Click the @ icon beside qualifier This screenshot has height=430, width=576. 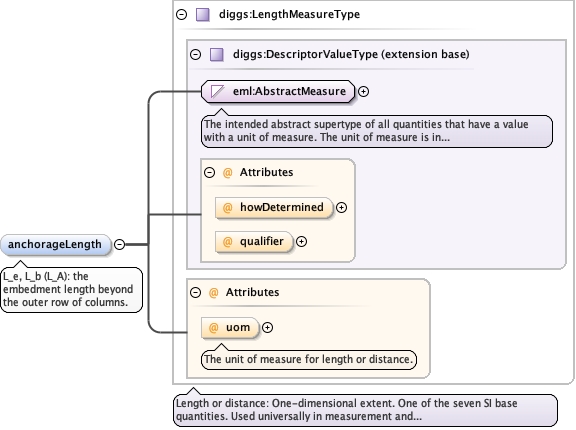[228, 242]
